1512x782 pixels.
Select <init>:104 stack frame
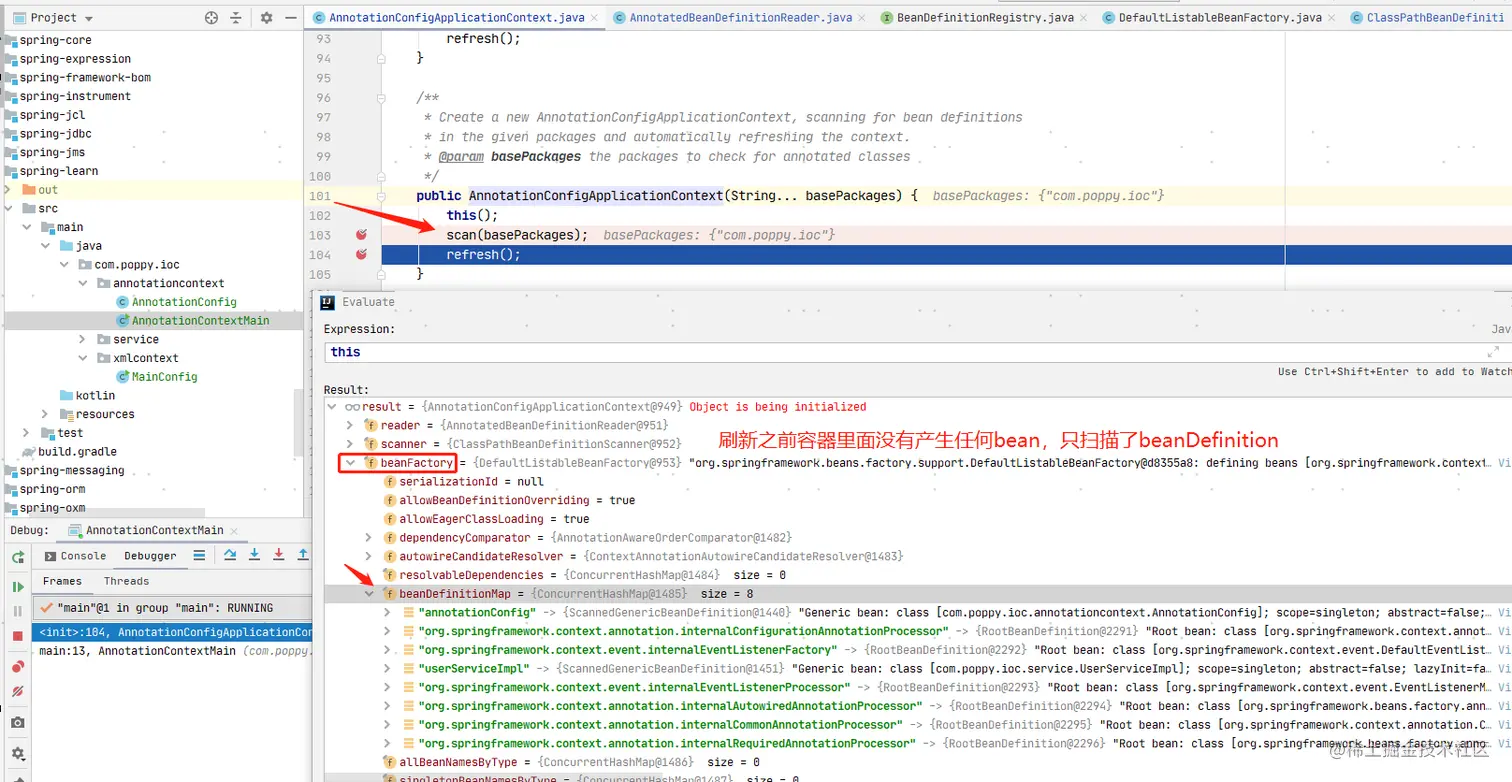172,632
